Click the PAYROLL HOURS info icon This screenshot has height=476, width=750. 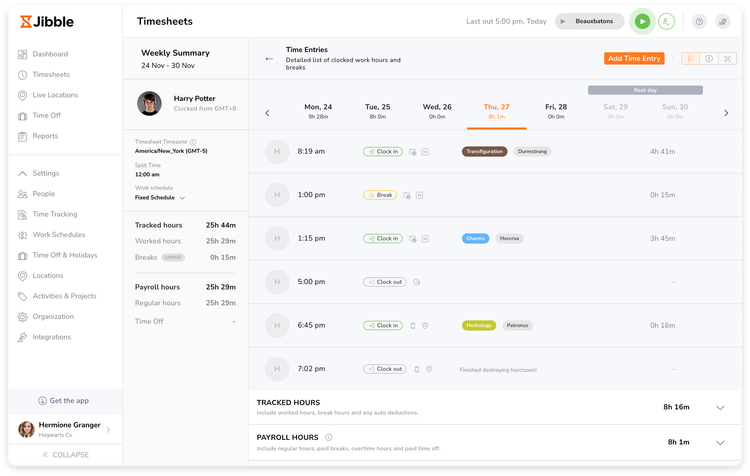pos(329,438)
